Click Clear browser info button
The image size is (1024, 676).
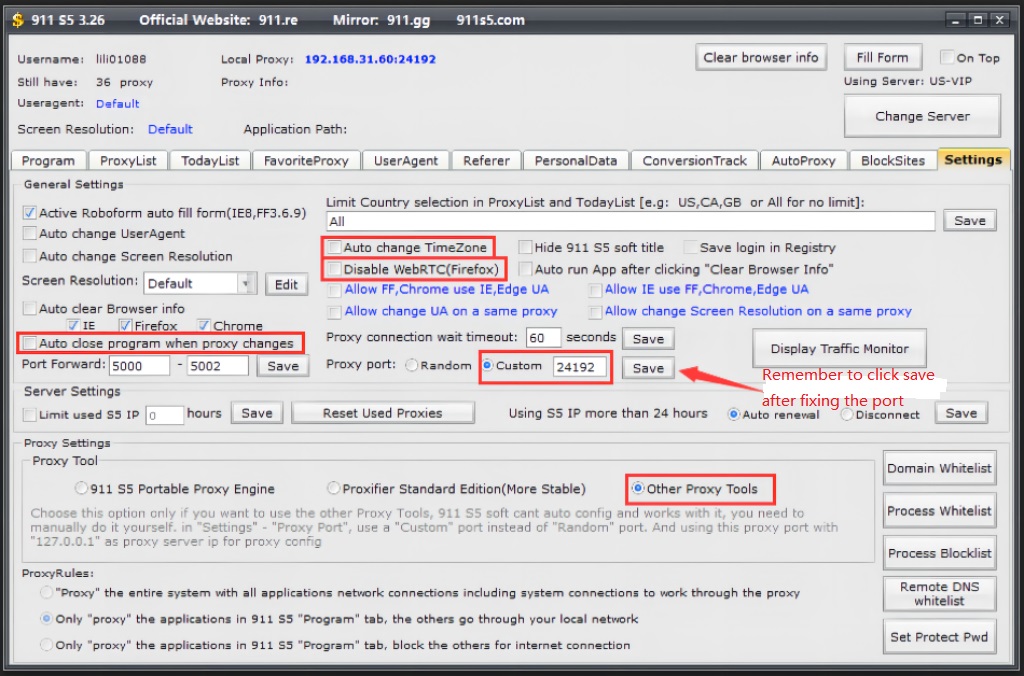click(760, 58)
